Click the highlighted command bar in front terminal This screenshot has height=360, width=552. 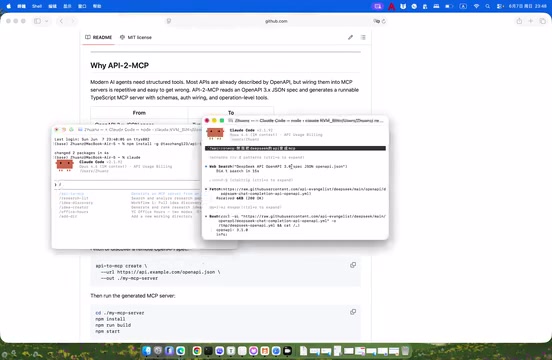[x=295, y=149]
